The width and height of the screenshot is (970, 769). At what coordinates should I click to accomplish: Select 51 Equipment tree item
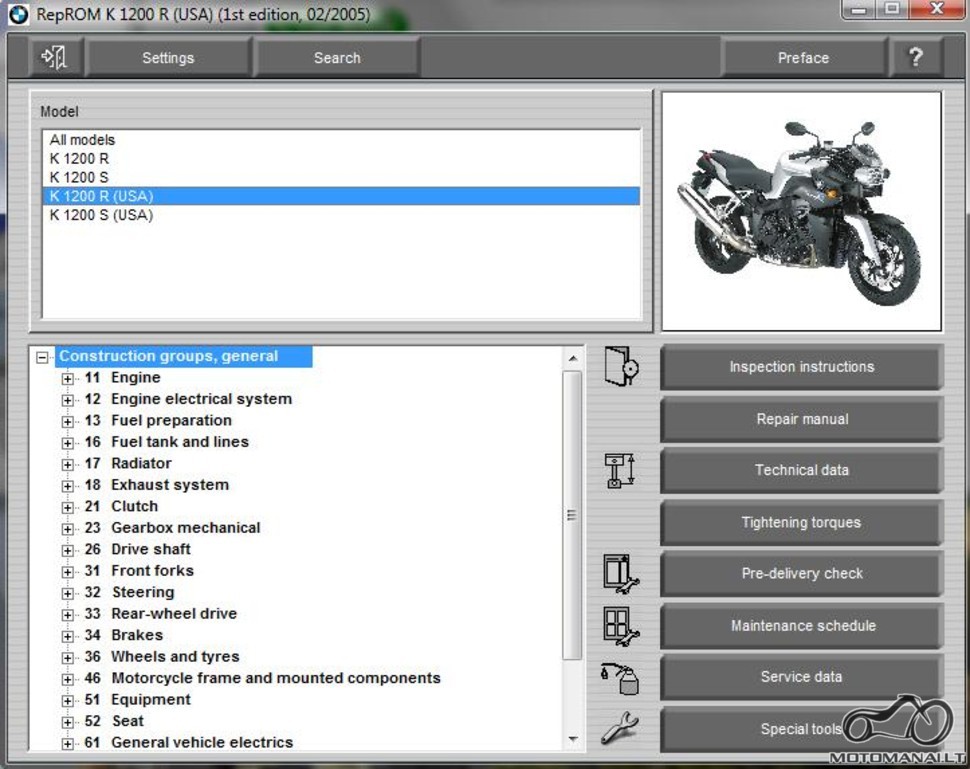click(138, 700)
